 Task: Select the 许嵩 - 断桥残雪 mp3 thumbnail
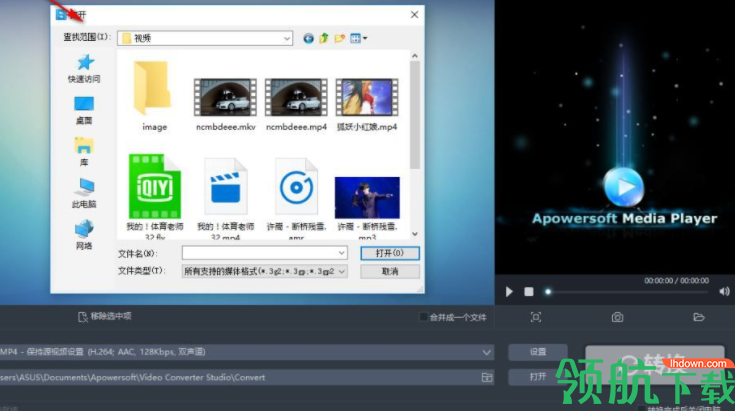367,197
